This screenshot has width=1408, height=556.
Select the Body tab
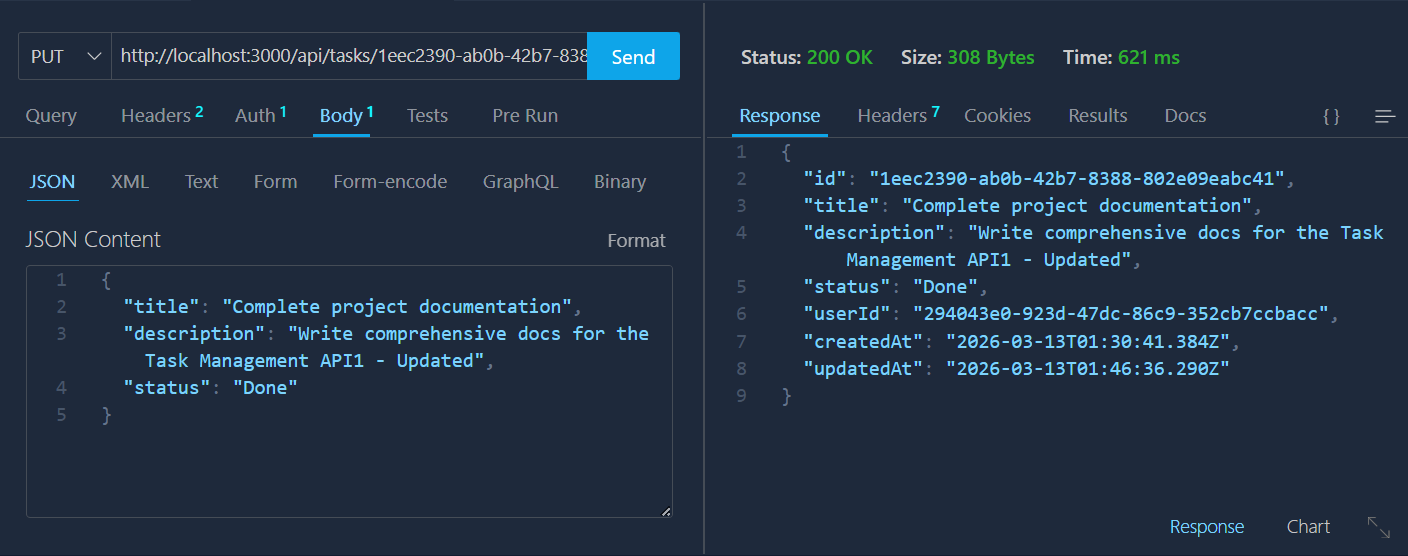(346, 116)
